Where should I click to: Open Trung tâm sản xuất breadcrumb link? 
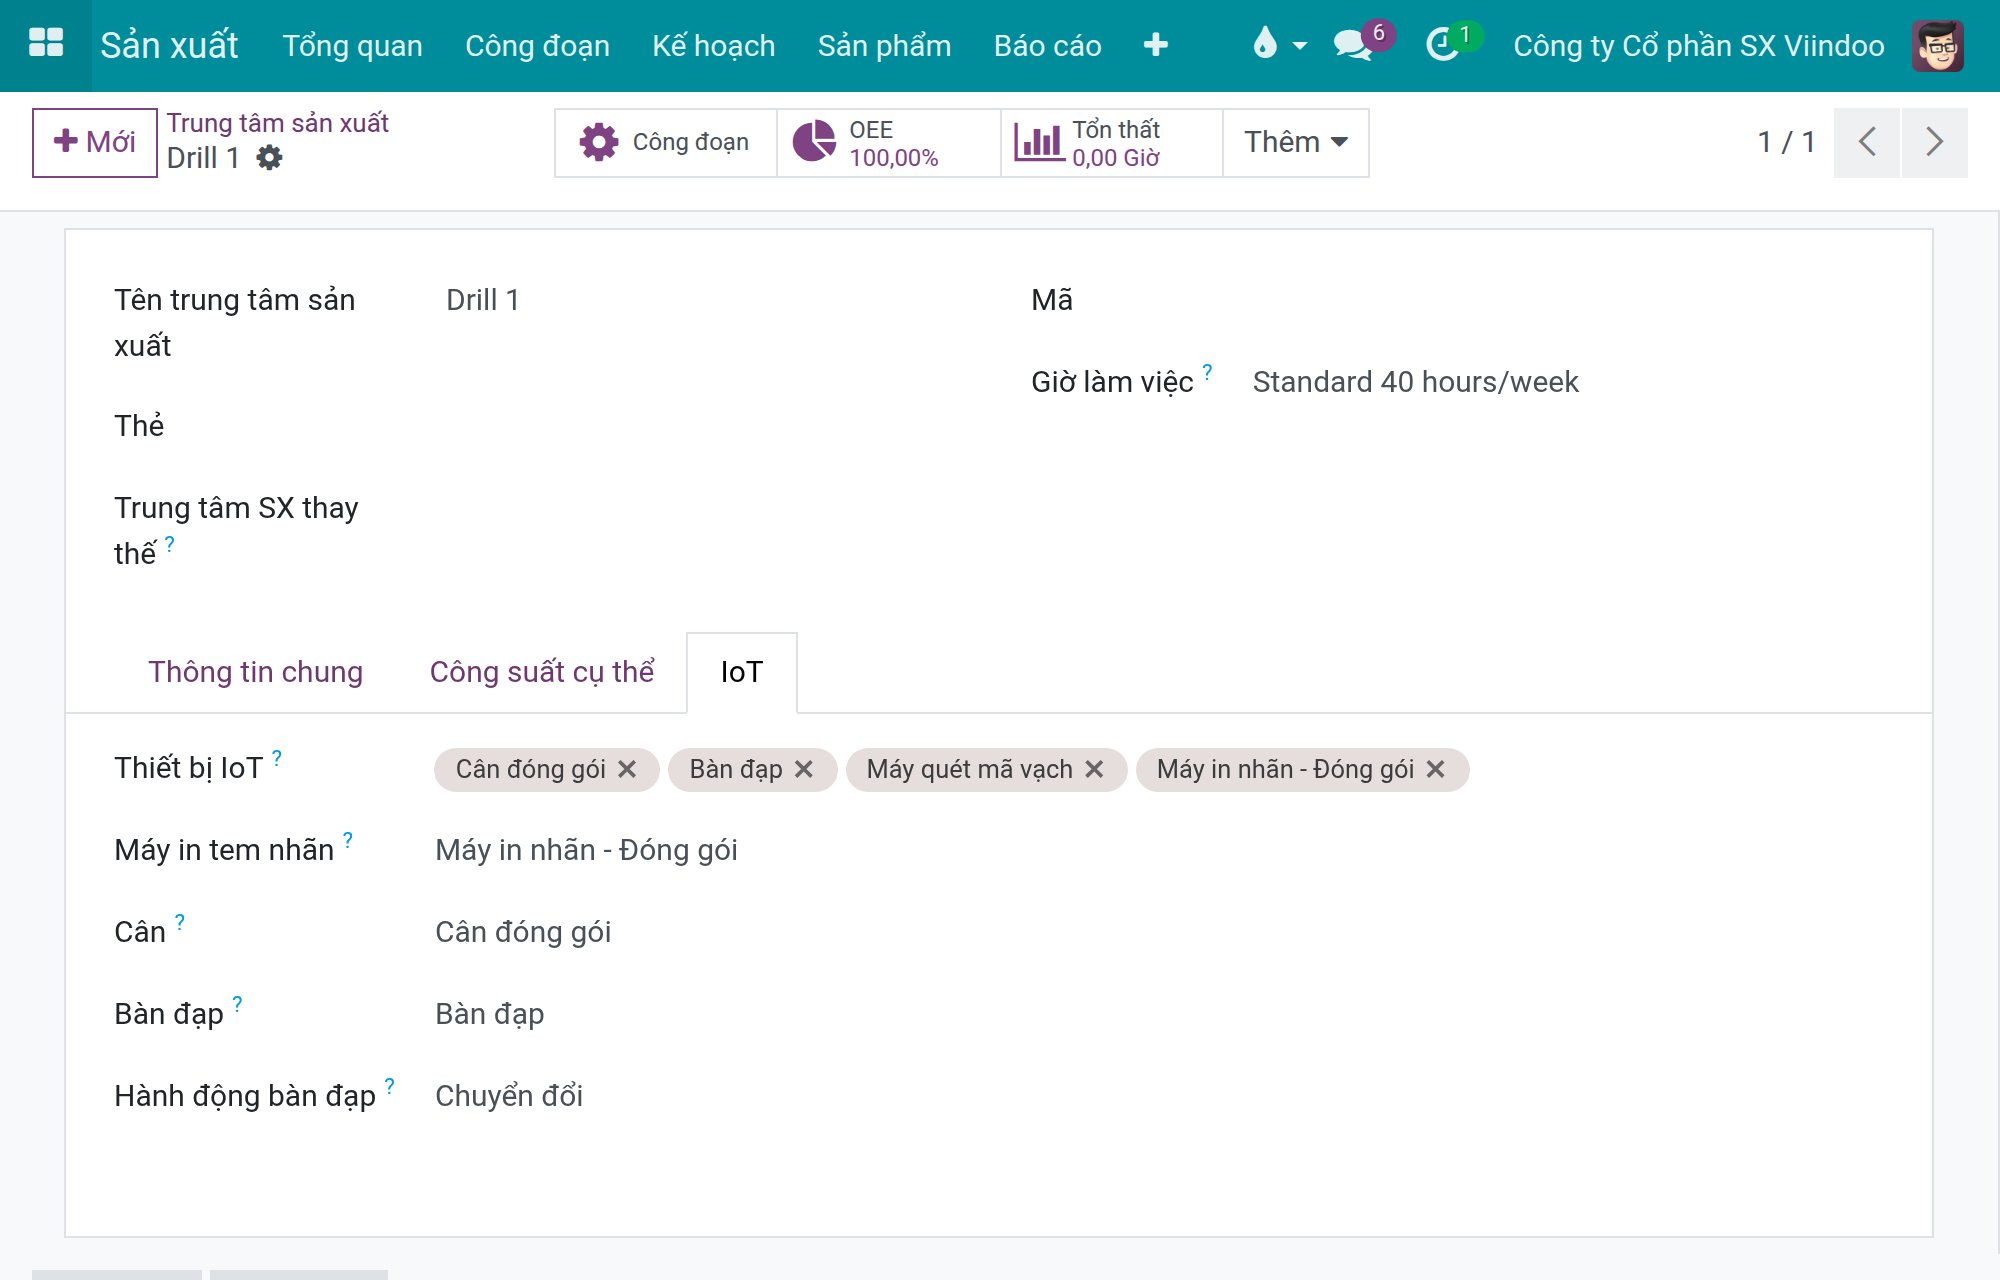coord(277,123)
